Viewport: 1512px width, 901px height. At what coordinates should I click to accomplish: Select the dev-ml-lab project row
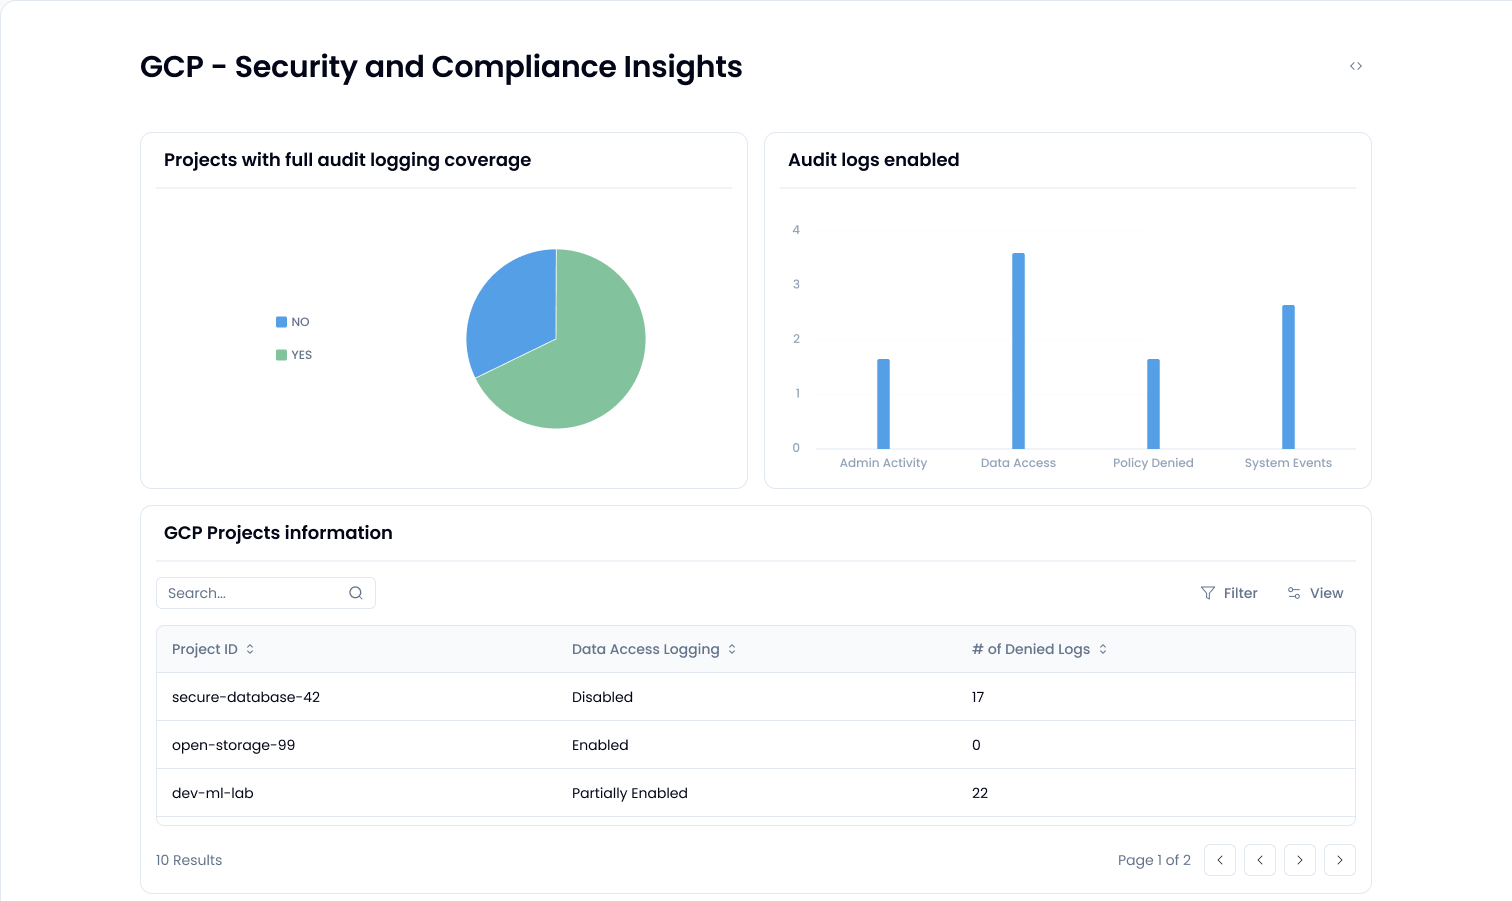click(x=213, y=793)
